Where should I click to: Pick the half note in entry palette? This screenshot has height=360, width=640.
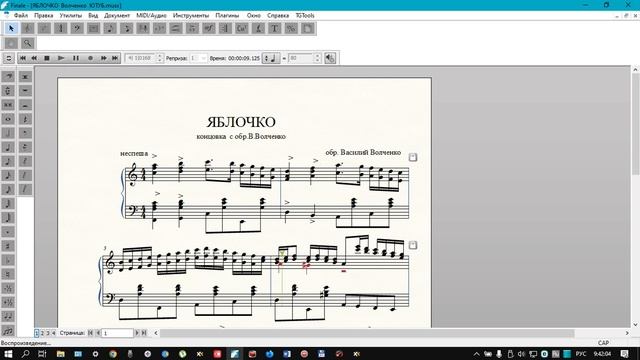click(8, 133)
